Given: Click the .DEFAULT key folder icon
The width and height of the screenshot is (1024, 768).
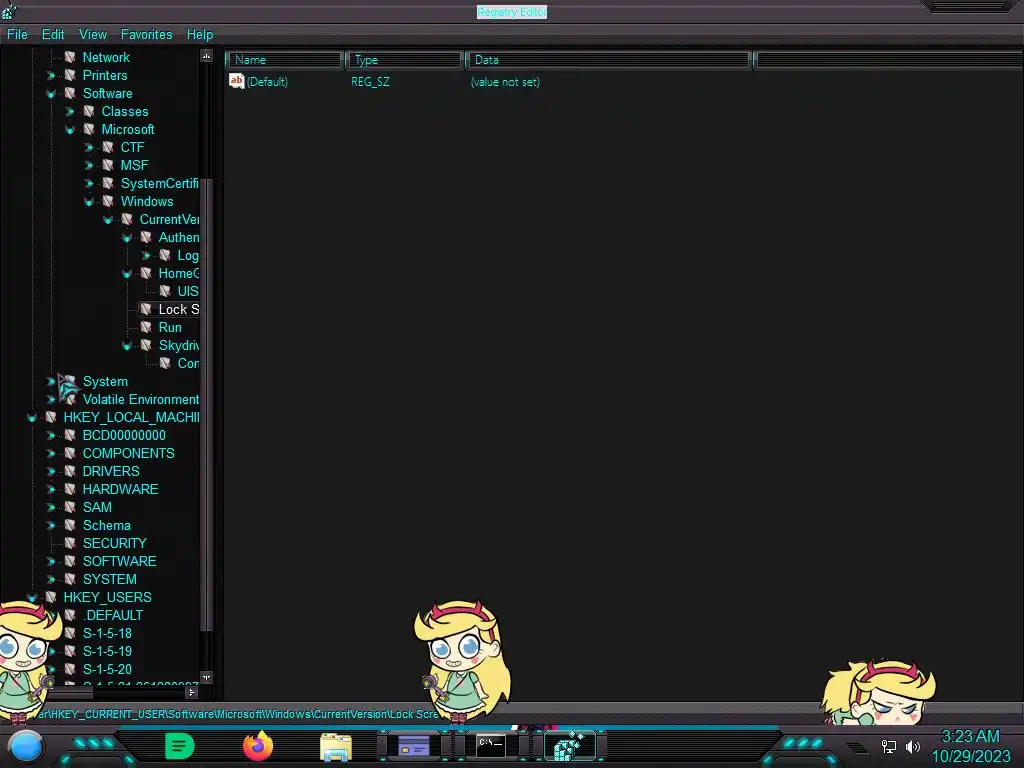Looking at the screenshot, I should pos(70,615).
